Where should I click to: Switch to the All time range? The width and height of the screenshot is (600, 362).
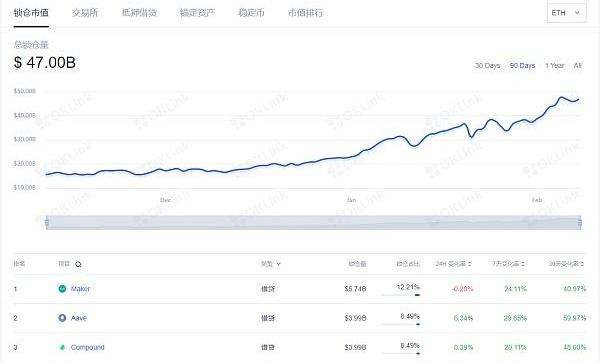pyautogui.click(x=577, y=65)
